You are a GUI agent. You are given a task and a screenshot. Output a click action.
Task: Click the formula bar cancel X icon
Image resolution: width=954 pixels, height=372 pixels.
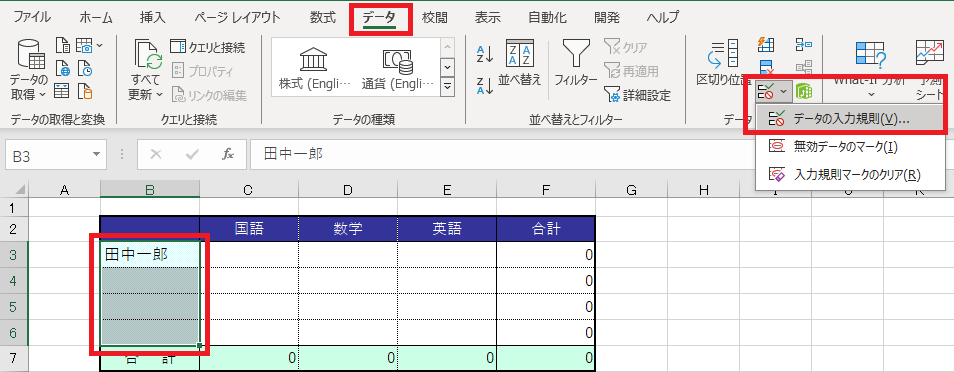click(x=156, y=155)
